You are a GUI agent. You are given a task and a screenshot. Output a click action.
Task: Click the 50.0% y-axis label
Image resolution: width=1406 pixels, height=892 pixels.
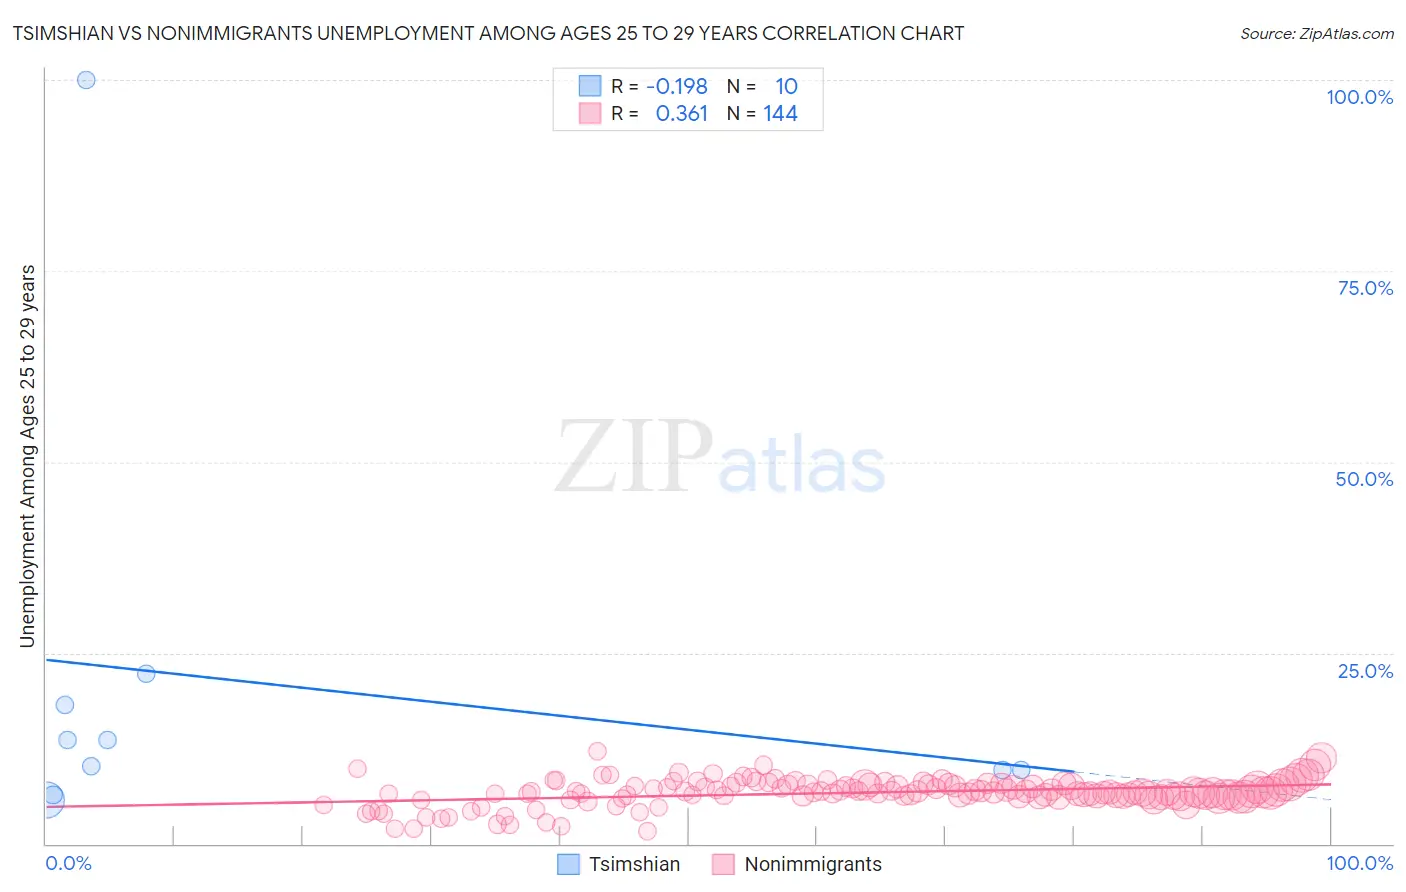(1364, 479)
